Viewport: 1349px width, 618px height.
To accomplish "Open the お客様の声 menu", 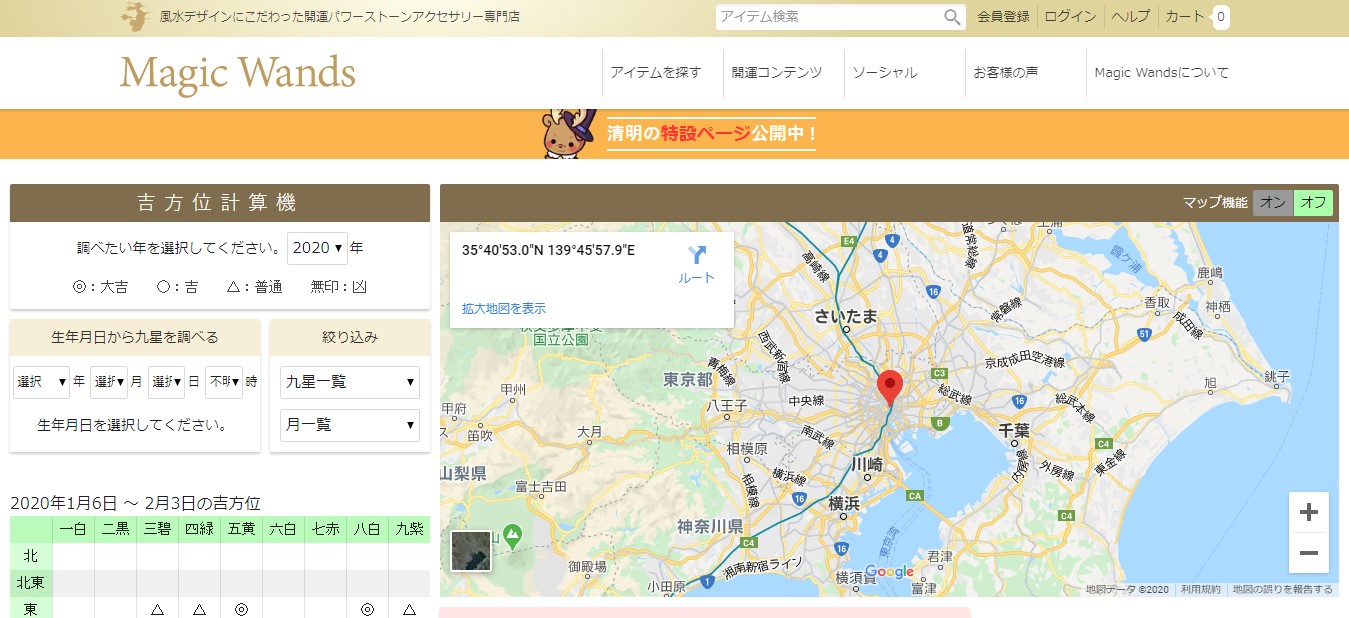I will [1006, 73].
